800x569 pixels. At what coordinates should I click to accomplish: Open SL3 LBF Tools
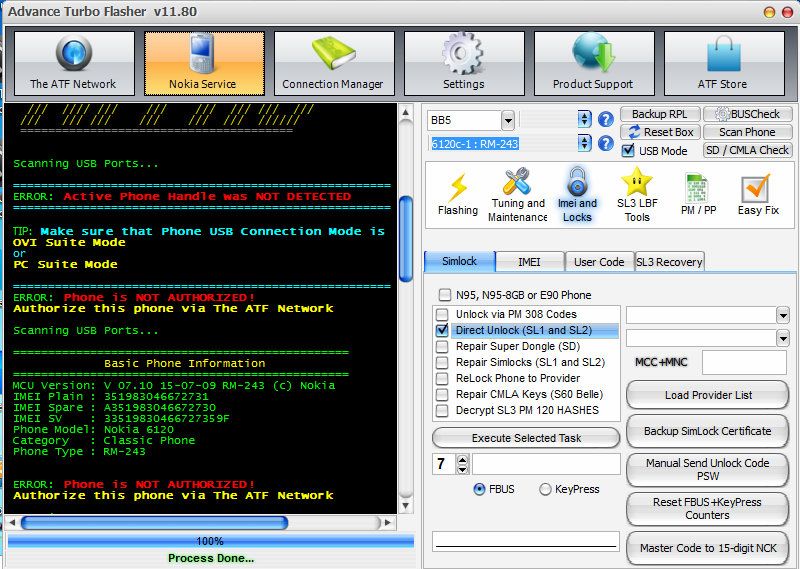coord(637,194)
